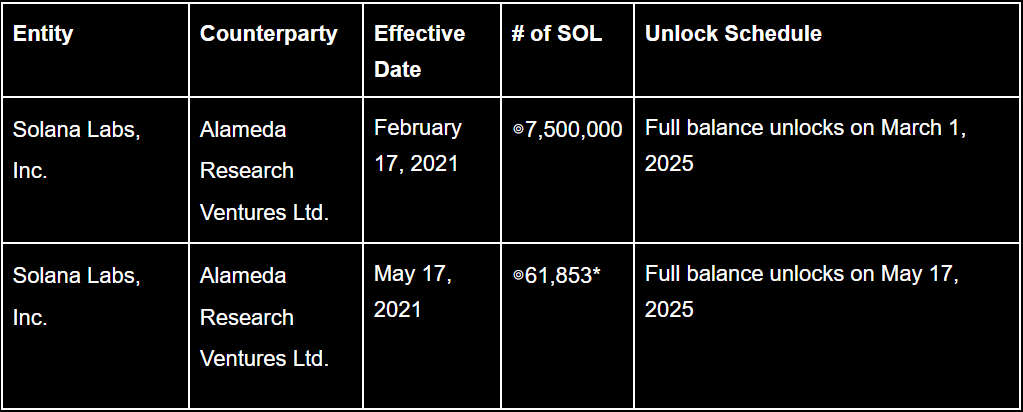Click Solana Labs, Inc. in the second data row
Image resolution: width=1023 pixels, height=412 pixels.
click(x=76, y=296)
